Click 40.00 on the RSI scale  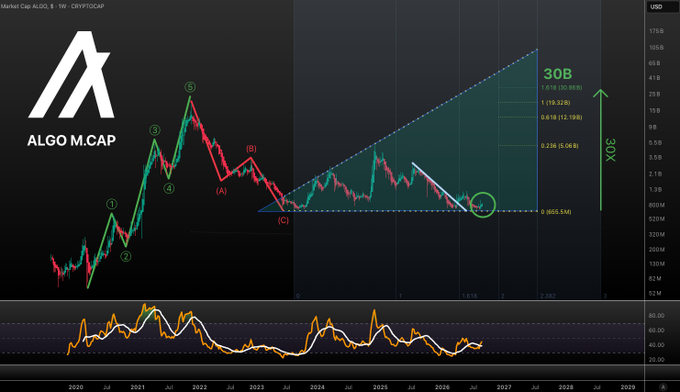click(x=656, y=345)
